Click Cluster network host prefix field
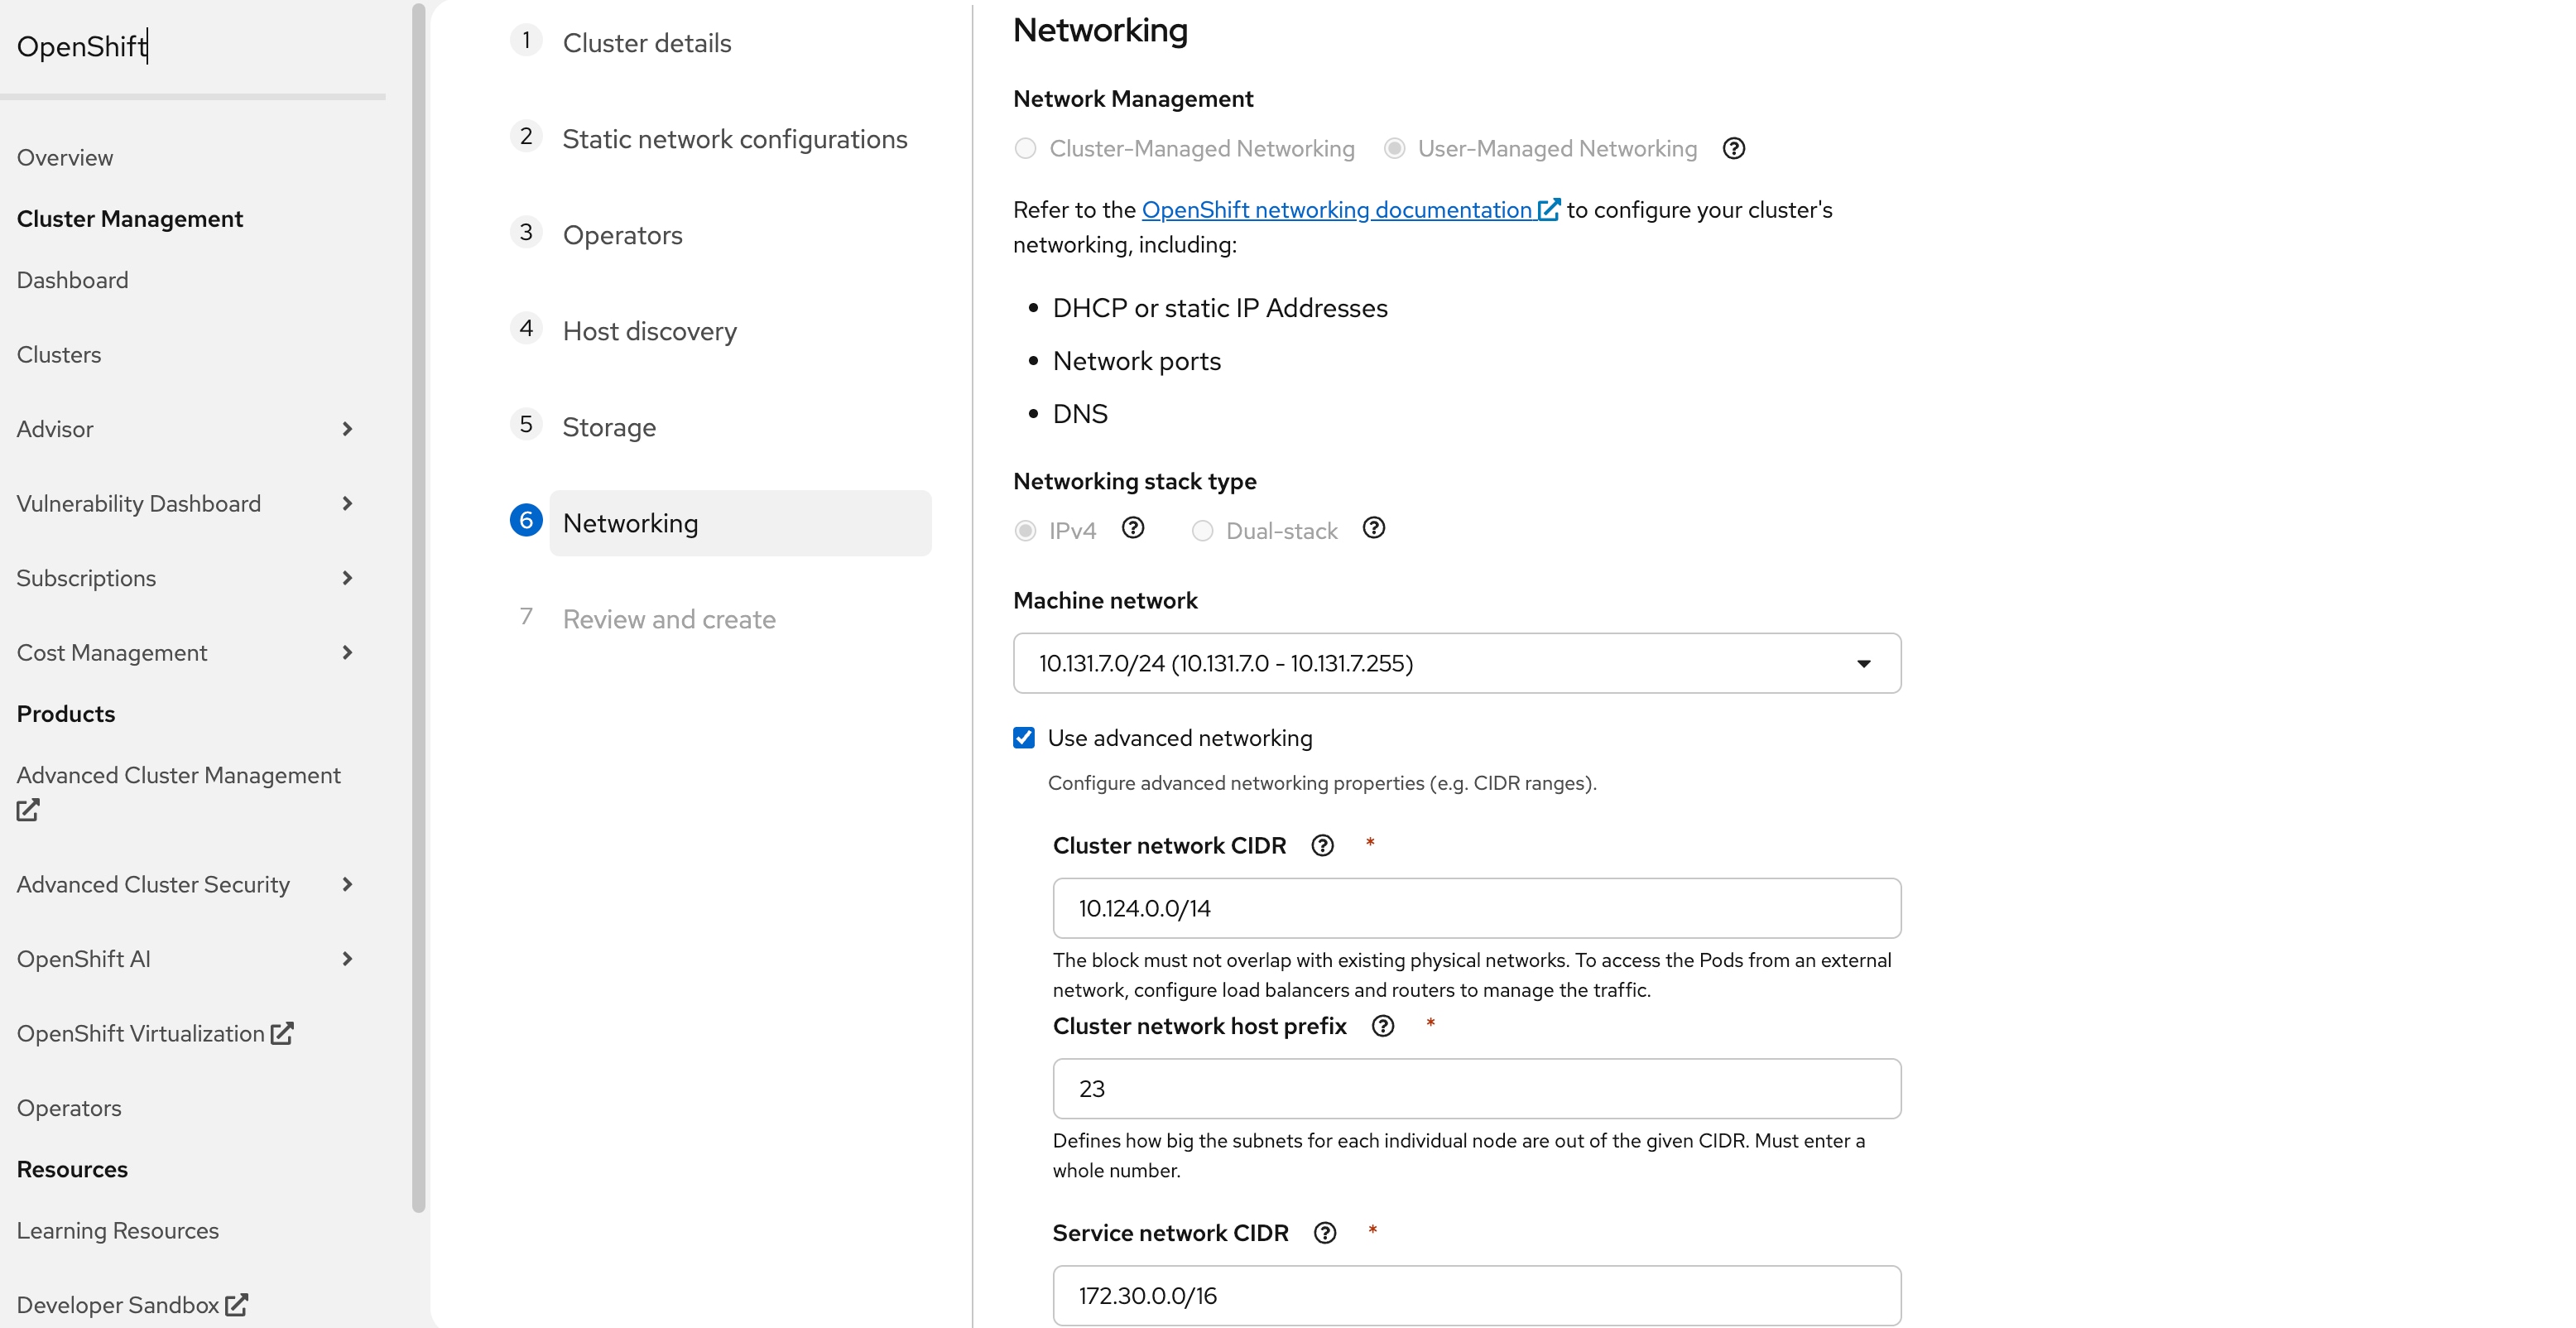The width and height of the screenshot is (2576, 1328). (x=1477, y=1089)
